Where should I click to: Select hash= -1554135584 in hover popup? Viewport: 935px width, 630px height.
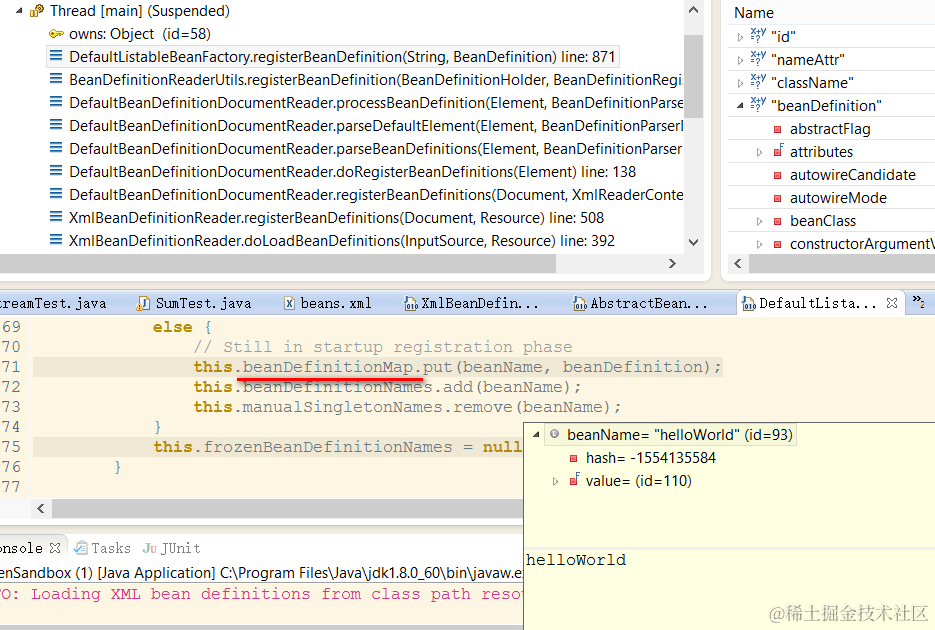[x=651, y=458]
